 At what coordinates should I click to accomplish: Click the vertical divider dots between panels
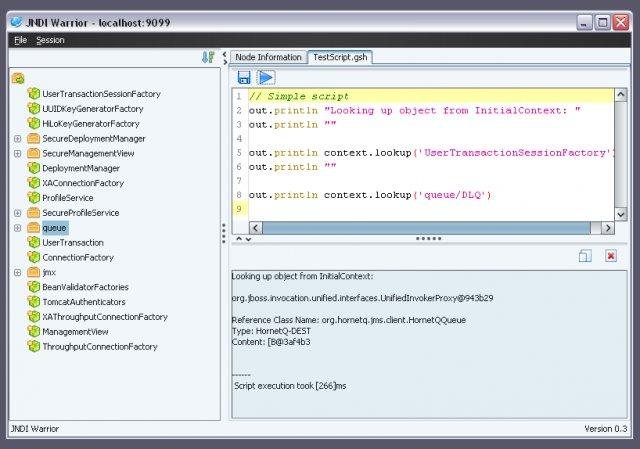[x=224, y=233]
